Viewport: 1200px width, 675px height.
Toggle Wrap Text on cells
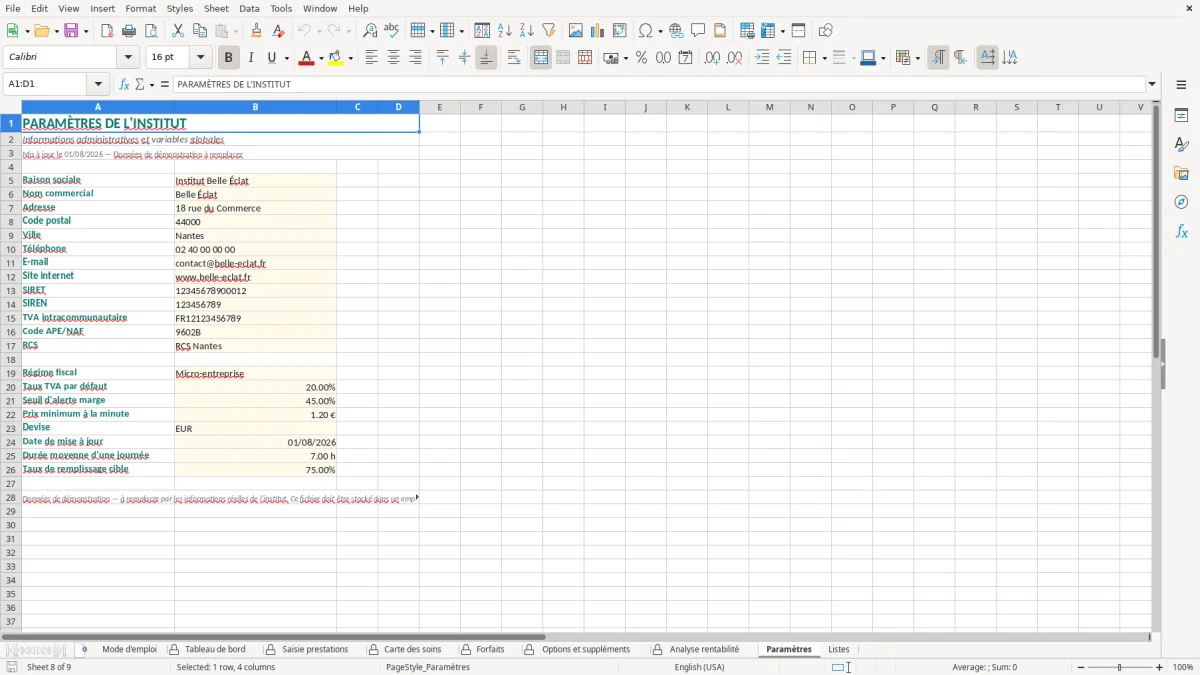pos(514,58)
